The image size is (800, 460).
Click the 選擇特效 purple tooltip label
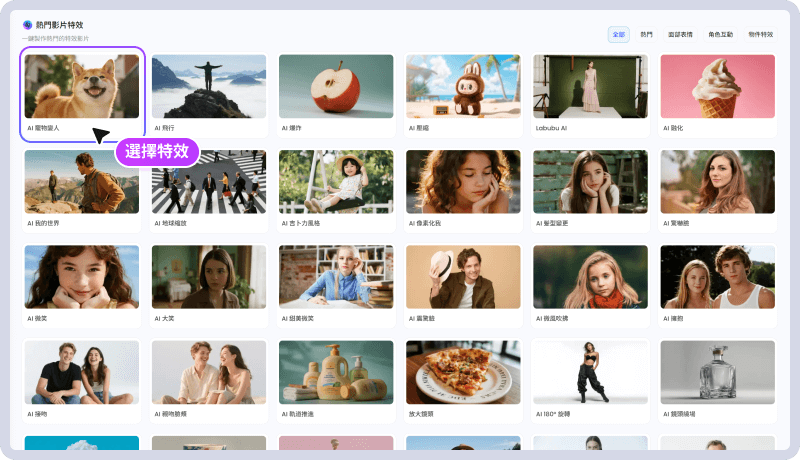pos(157,151)
